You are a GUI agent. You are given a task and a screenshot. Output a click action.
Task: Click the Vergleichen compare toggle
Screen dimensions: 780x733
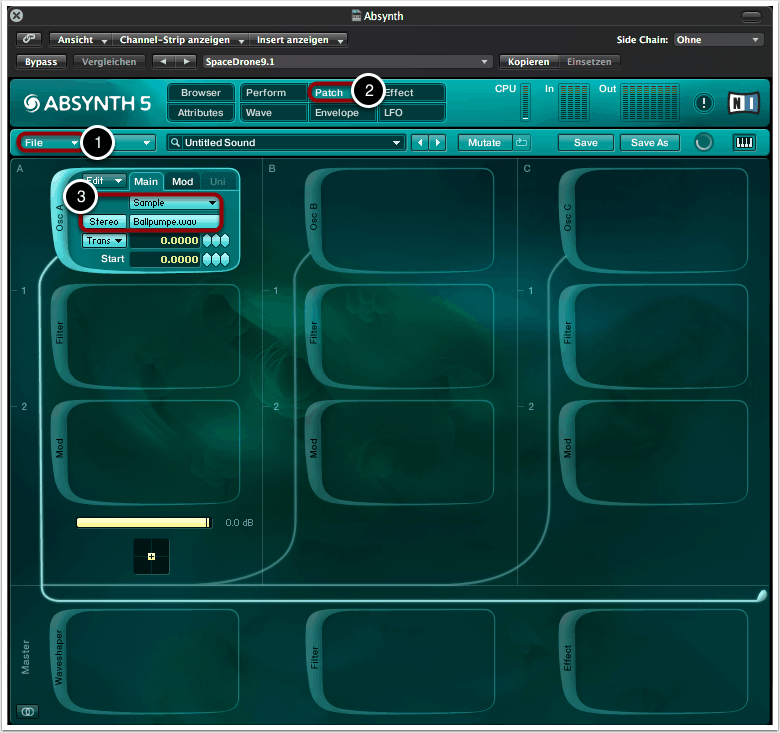(x=109, y=62)
